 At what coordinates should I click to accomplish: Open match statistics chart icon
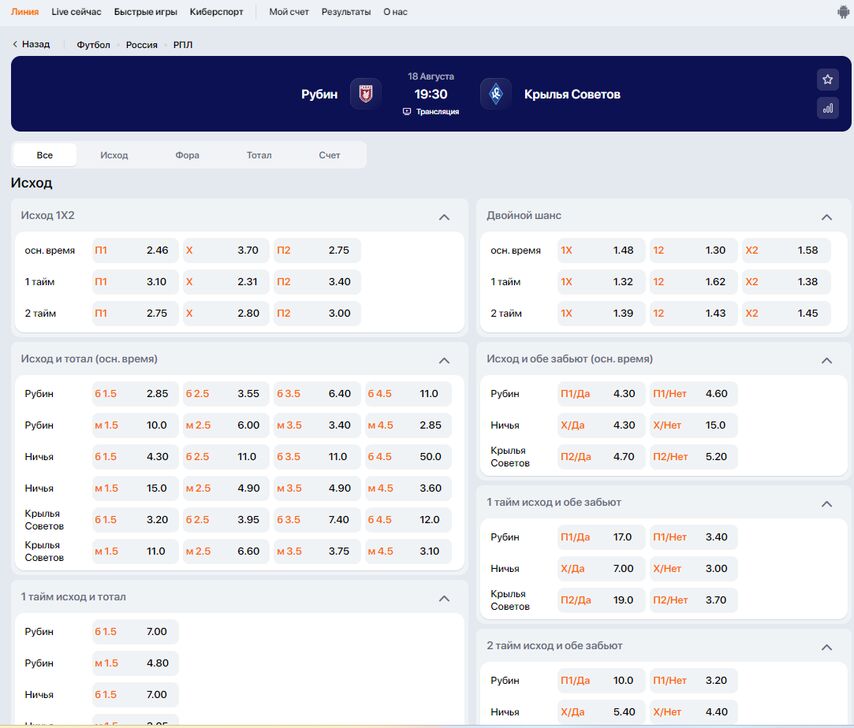pyautogui.click(x=827, y=108)
